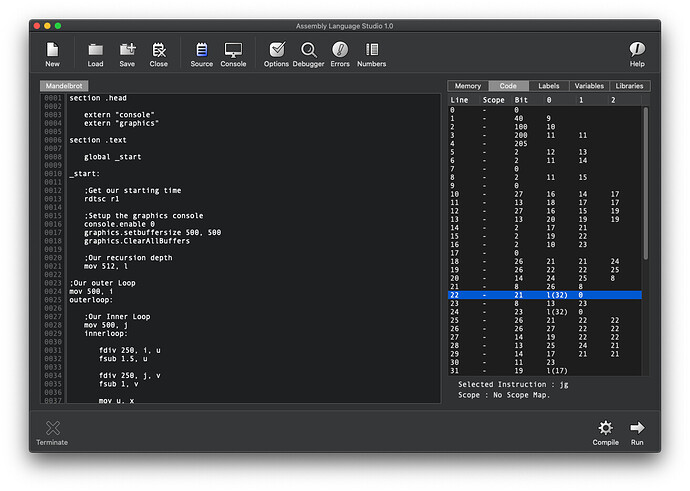Click 'section .head' source line
Image resolution: width=690 pixels, height=491 pixels.
98,98
